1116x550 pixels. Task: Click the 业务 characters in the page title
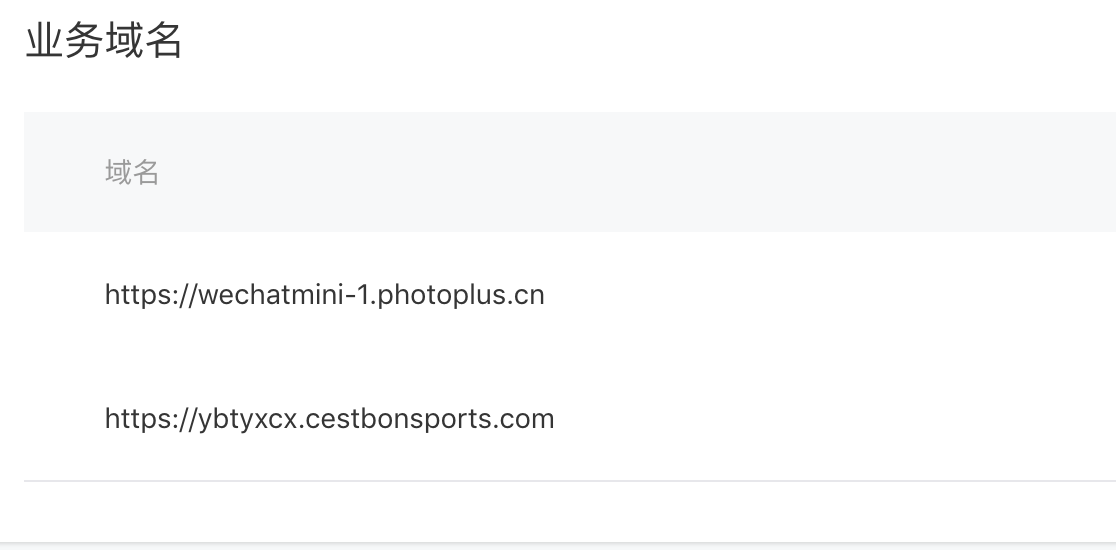(65, 41)
